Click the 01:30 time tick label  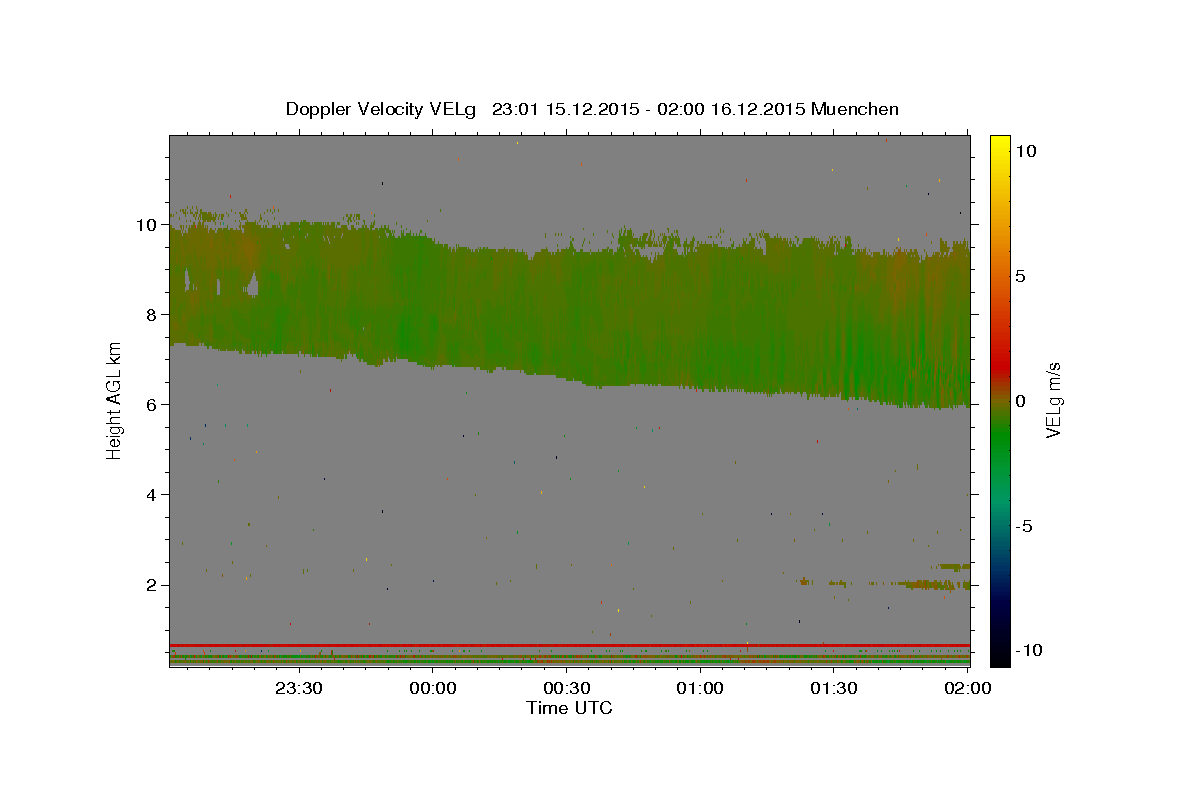[x=833, y=688]
